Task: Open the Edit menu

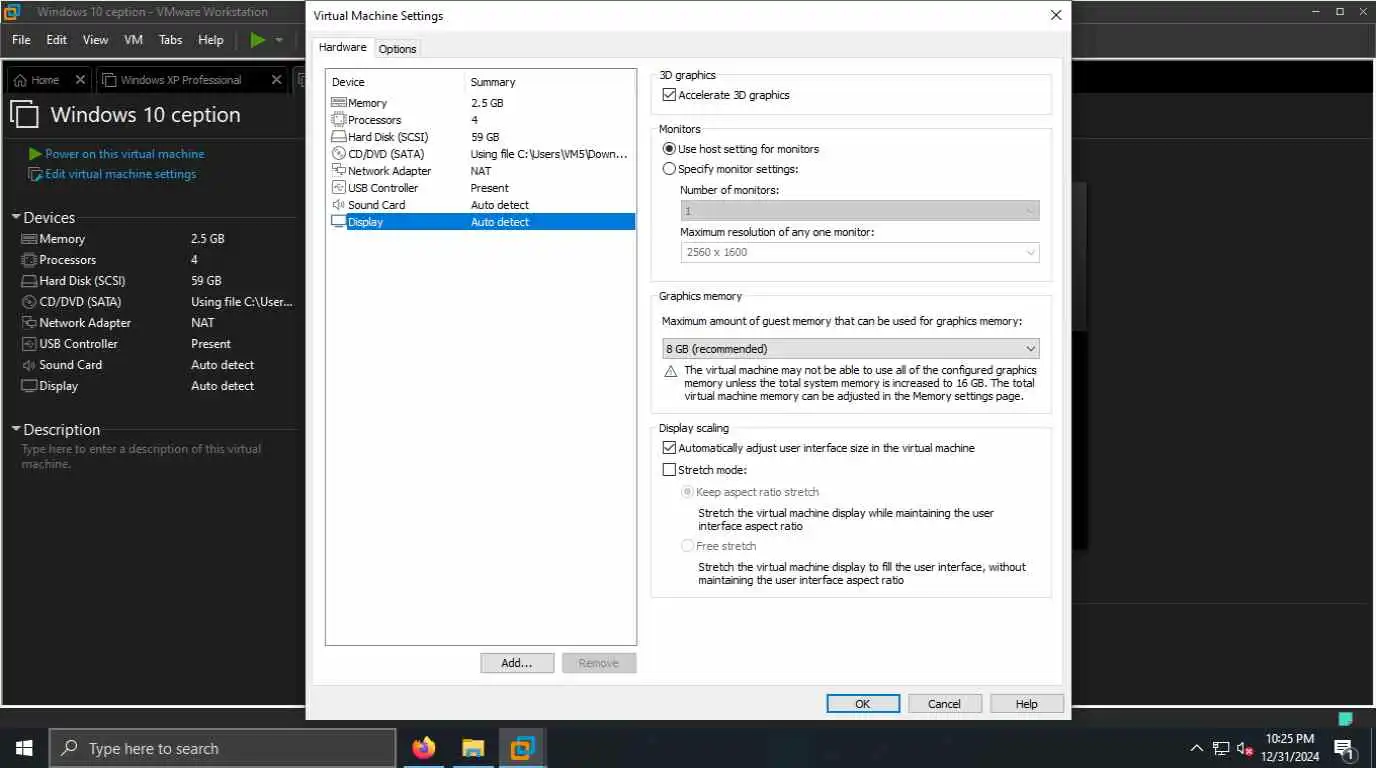Action: (x=57, y=40)
